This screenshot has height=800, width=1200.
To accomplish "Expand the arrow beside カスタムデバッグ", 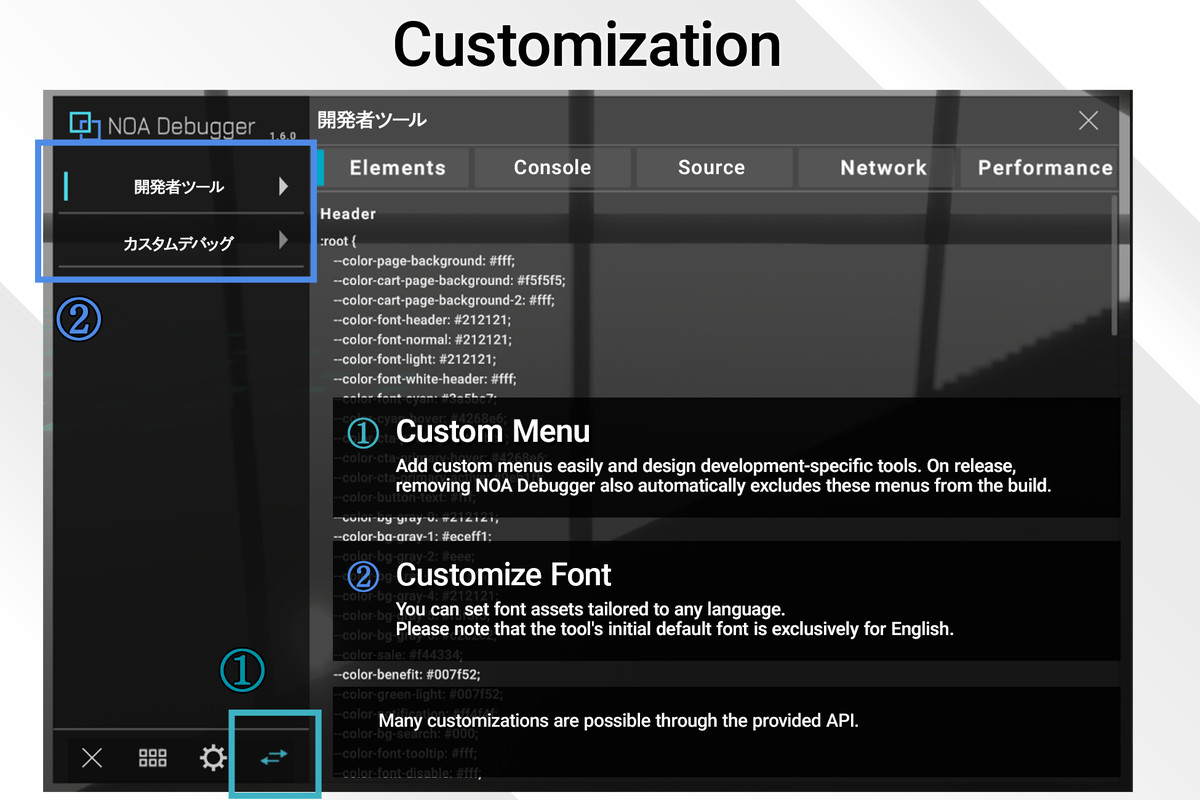I will [283, 241].
